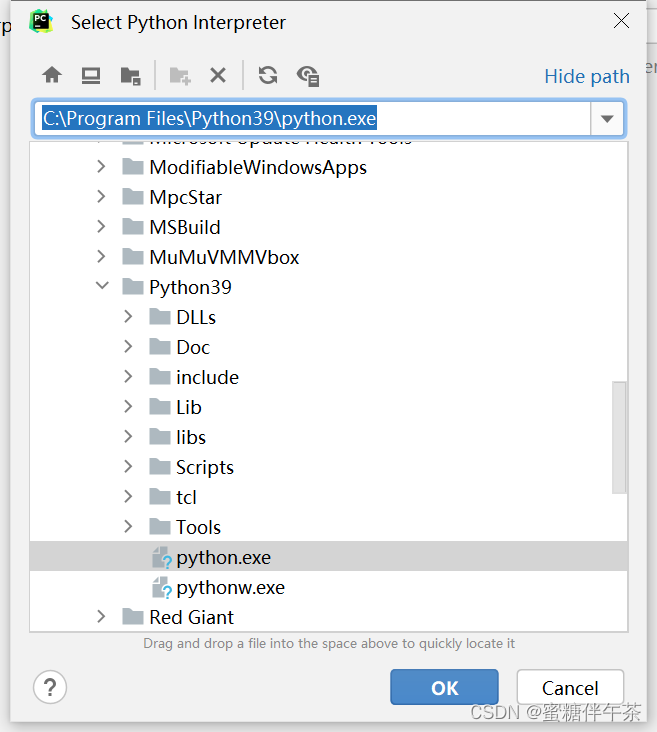Create a new folder icon
Image resolution: width=657 pixels, height=732 pixels.
(180, 76)
